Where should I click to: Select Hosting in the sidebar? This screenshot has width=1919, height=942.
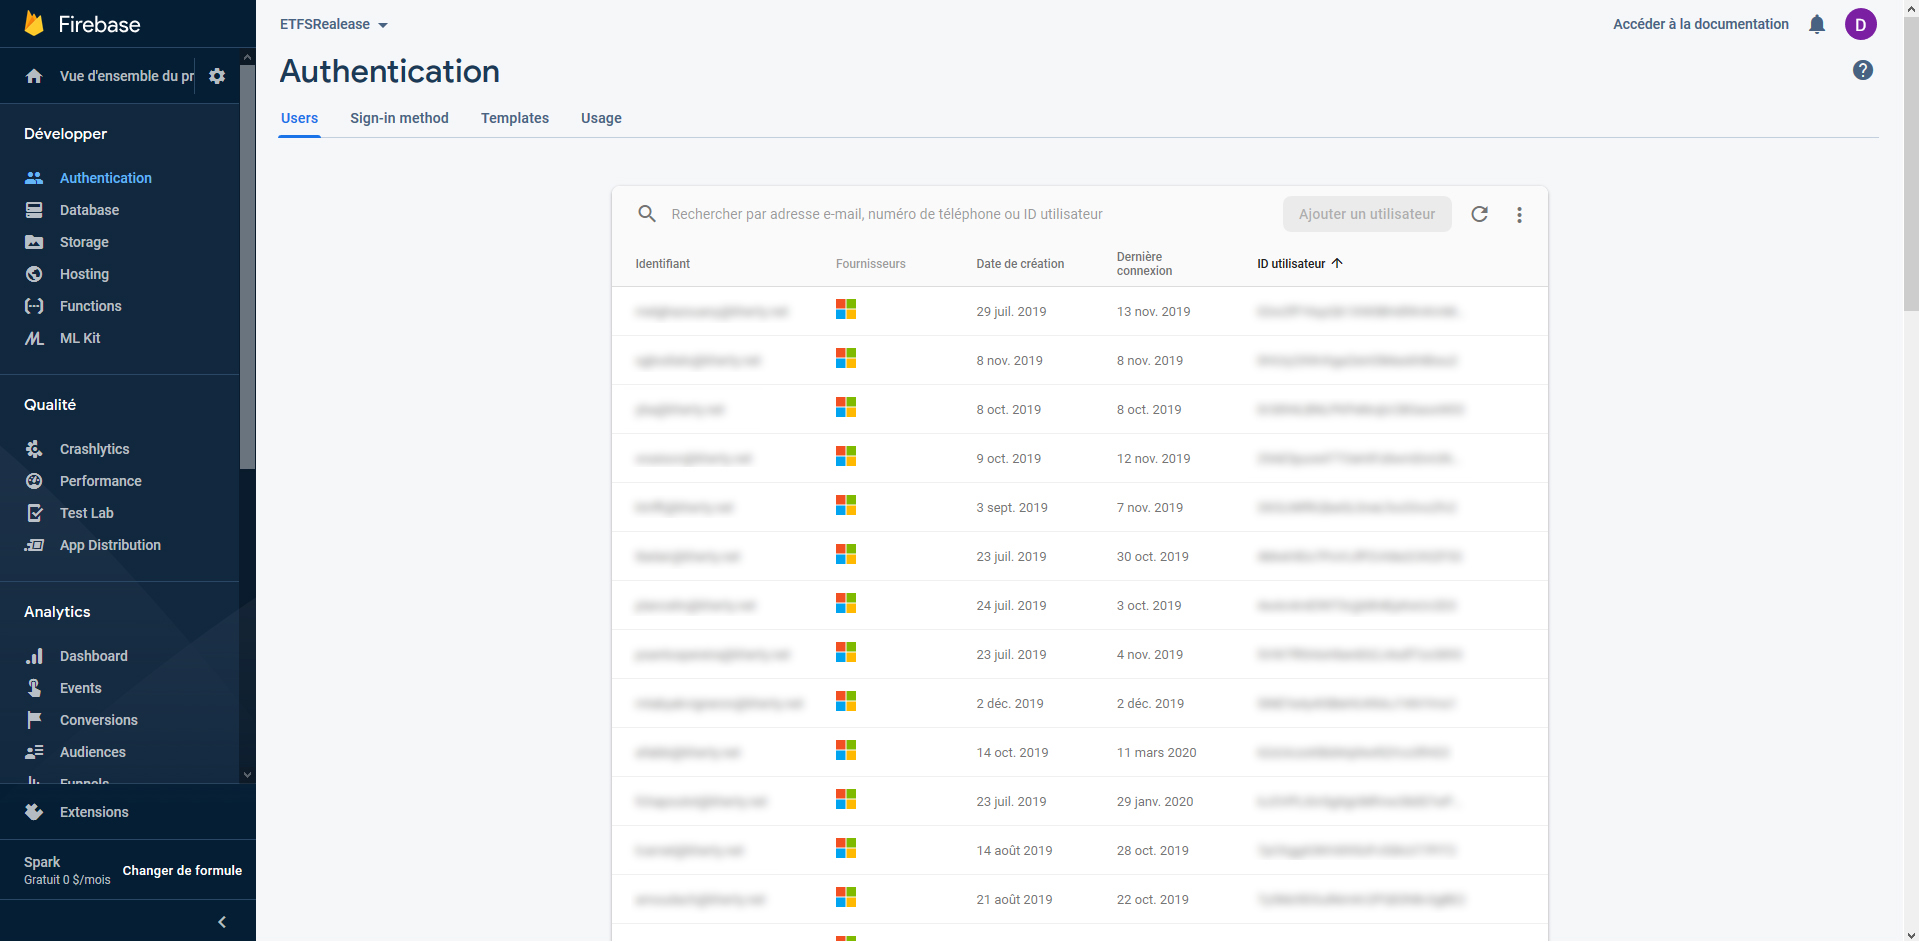84,274
